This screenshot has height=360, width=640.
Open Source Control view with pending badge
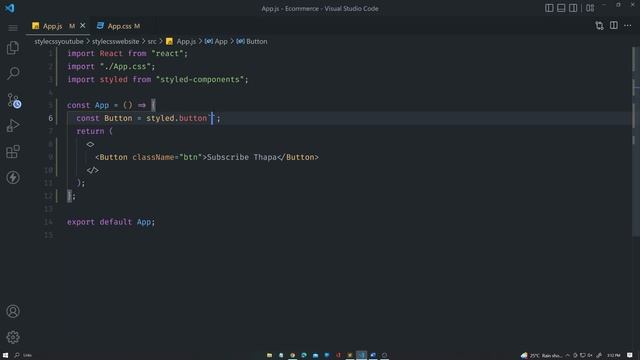(x=13, y=100)
